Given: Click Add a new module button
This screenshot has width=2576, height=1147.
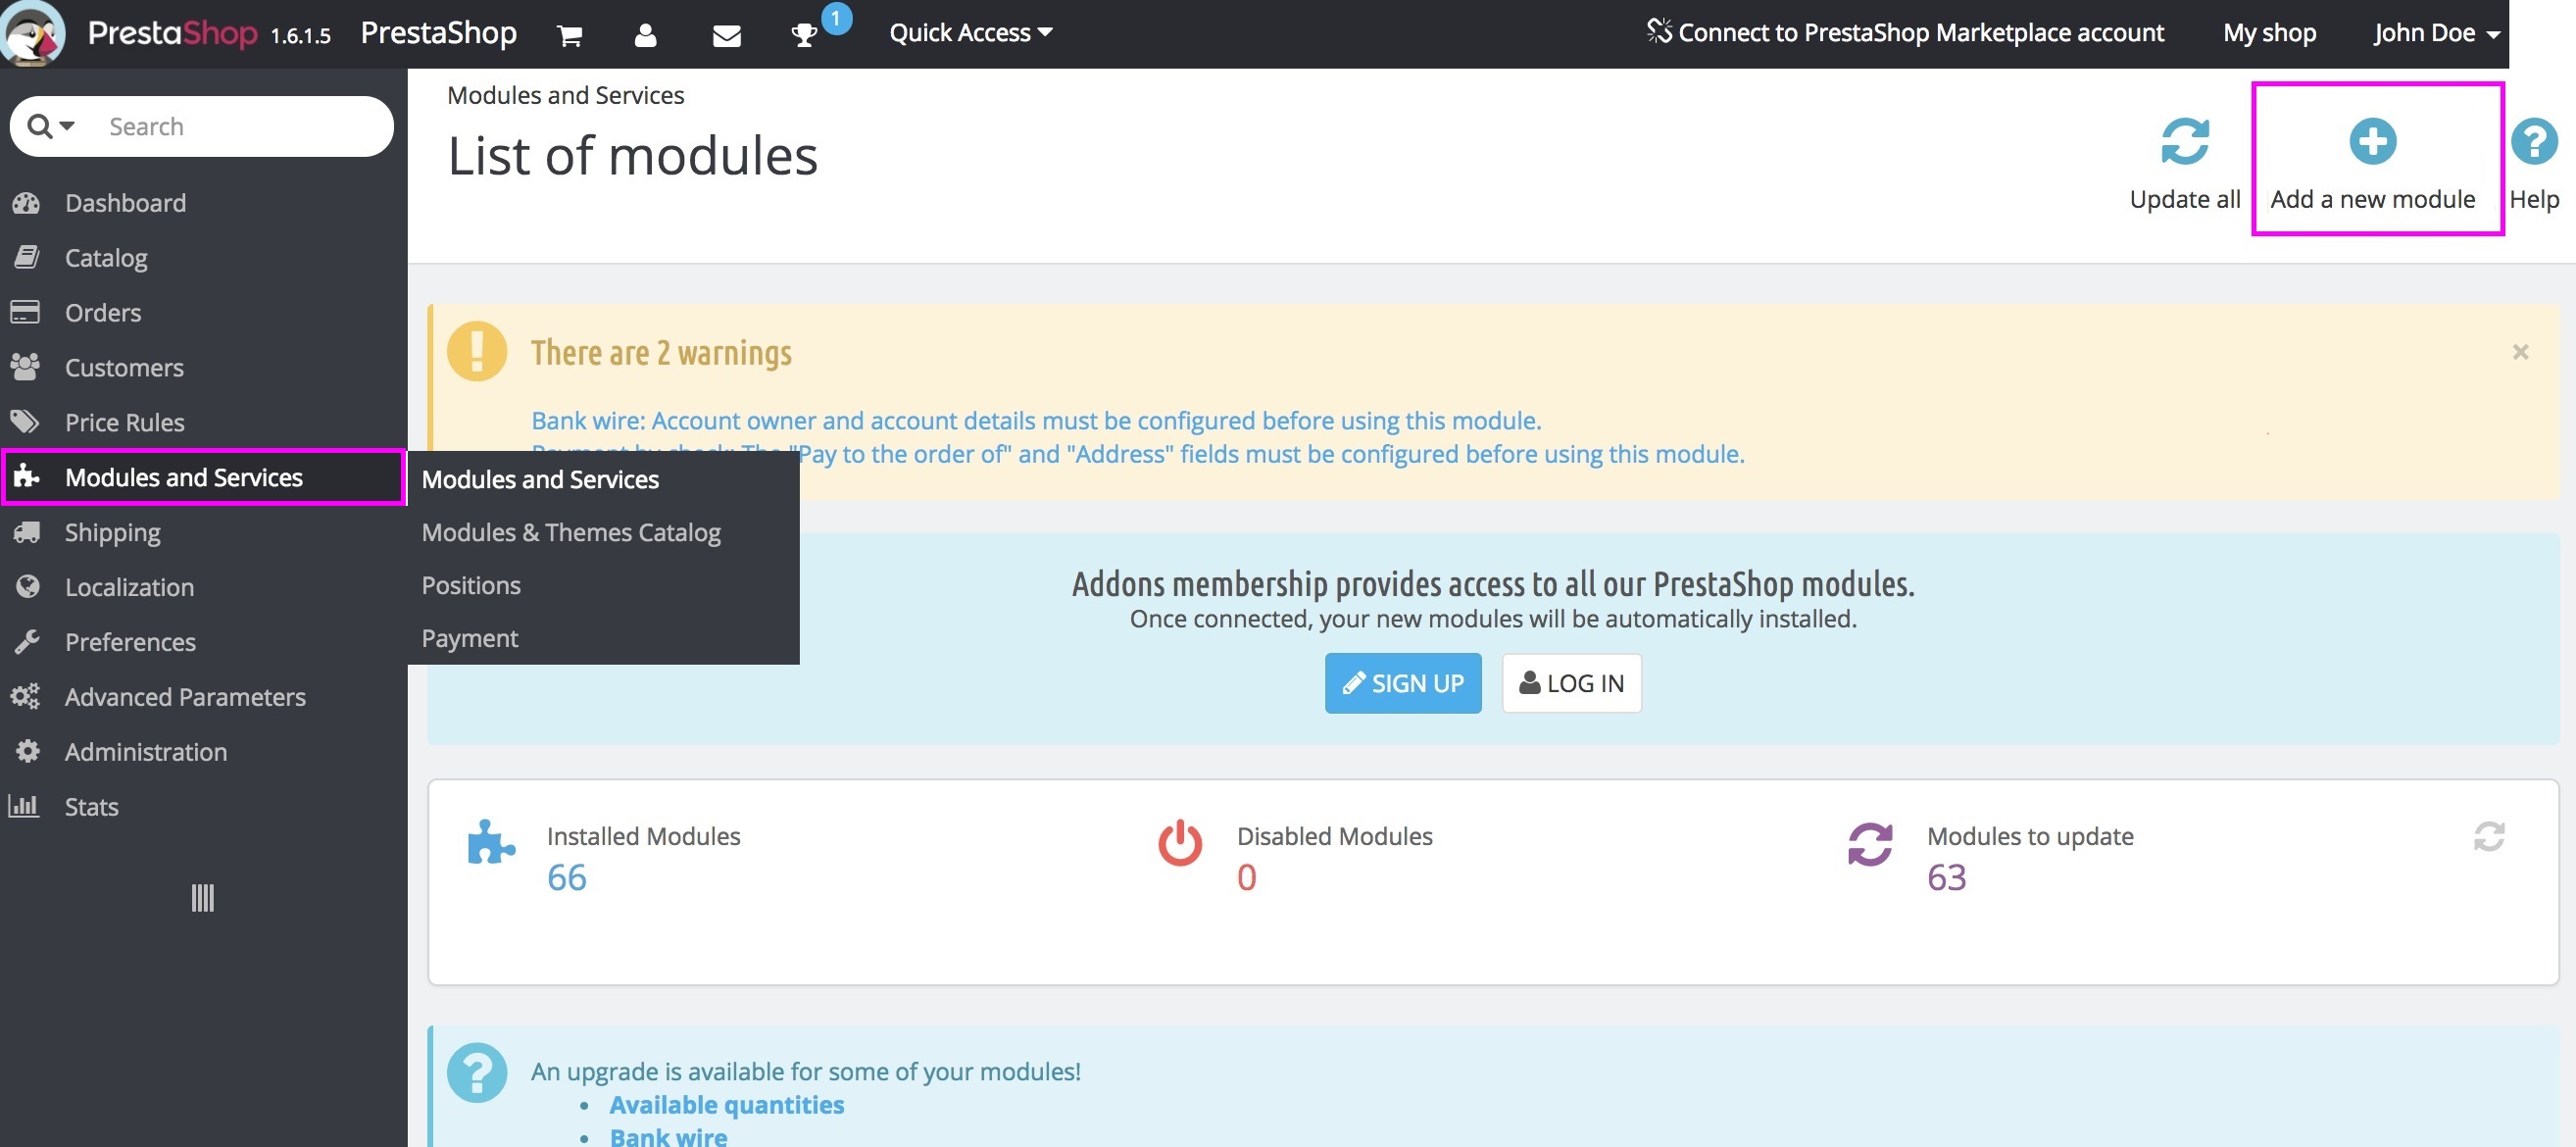Looking at the screenshot, I should click(2373, 163).
